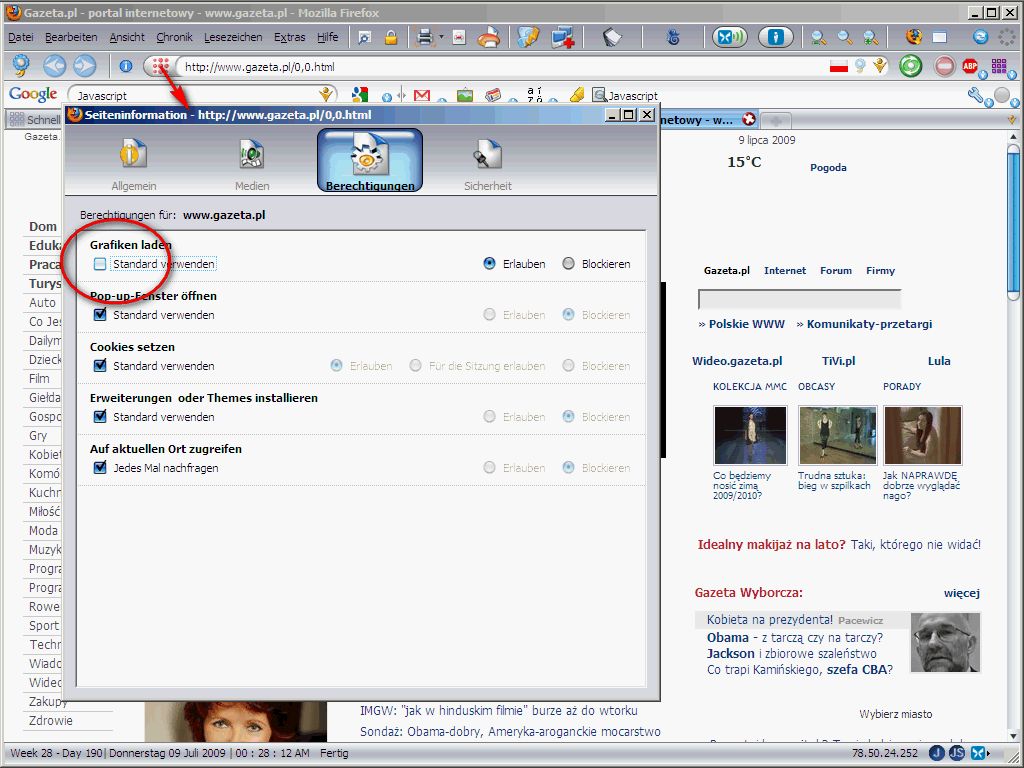Viewport: 1024px width, 768px height.
Task: Switch to the Sicherheit tab
Action: click(488, 162)
